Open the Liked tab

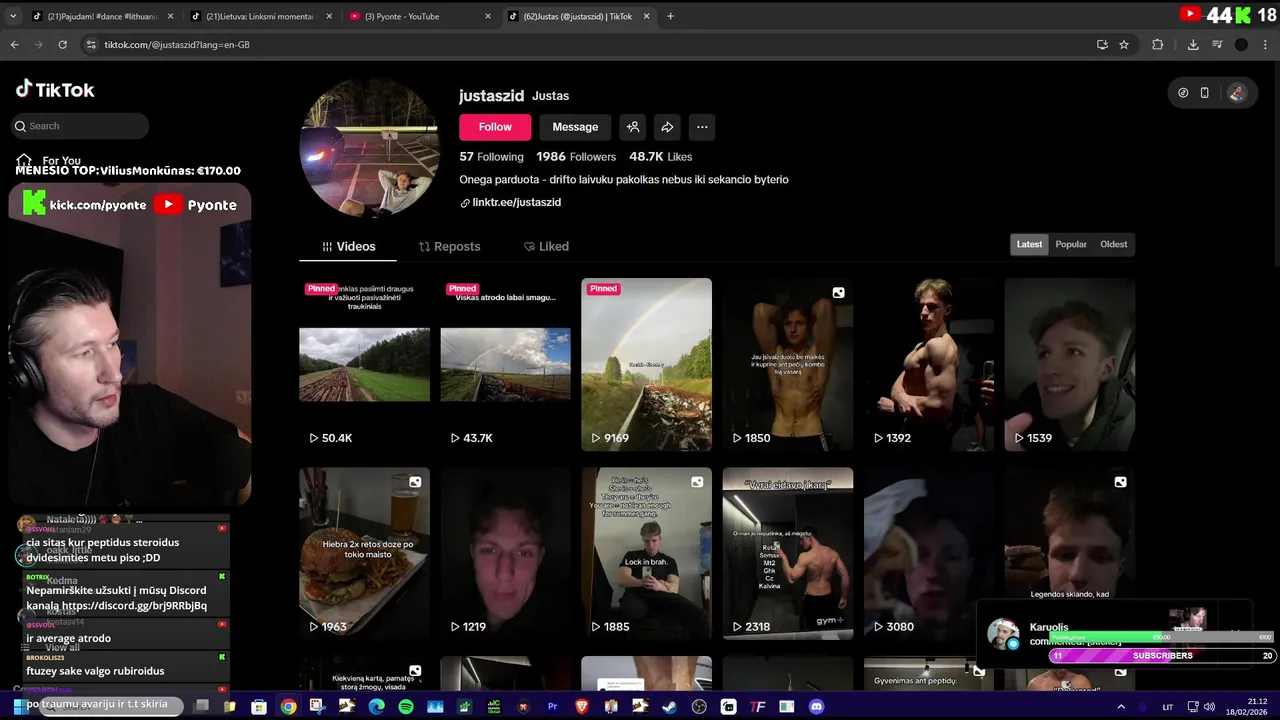coord(546,246)
